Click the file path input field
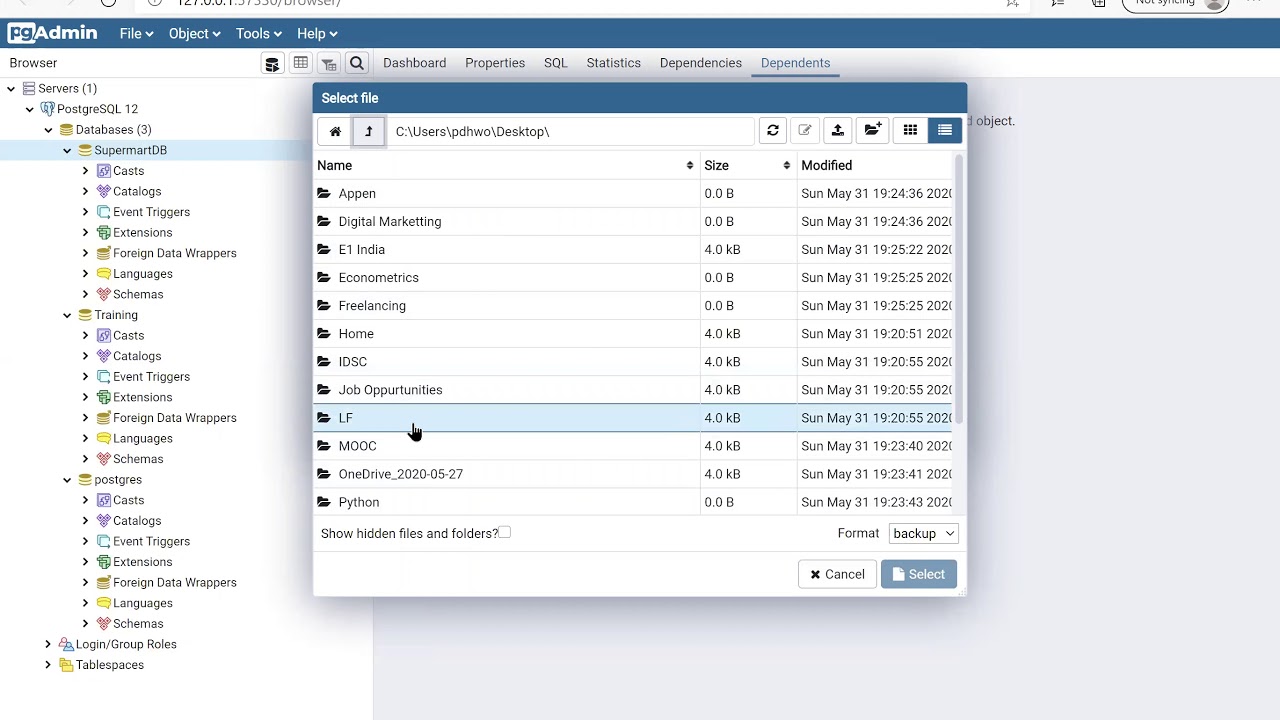 (571, 131)
